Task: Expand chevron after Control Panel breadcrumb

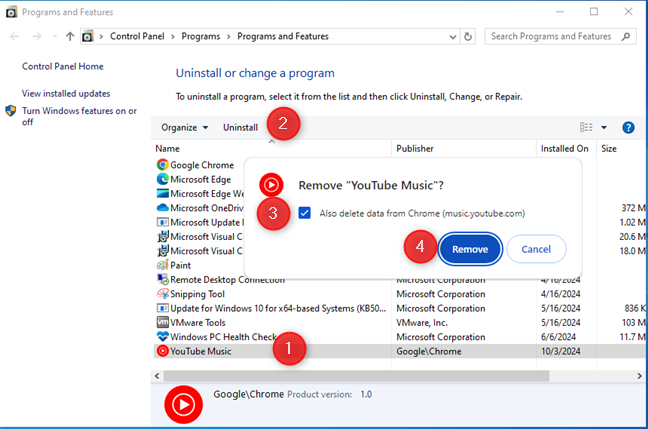Action: click(x=173, y=37)
